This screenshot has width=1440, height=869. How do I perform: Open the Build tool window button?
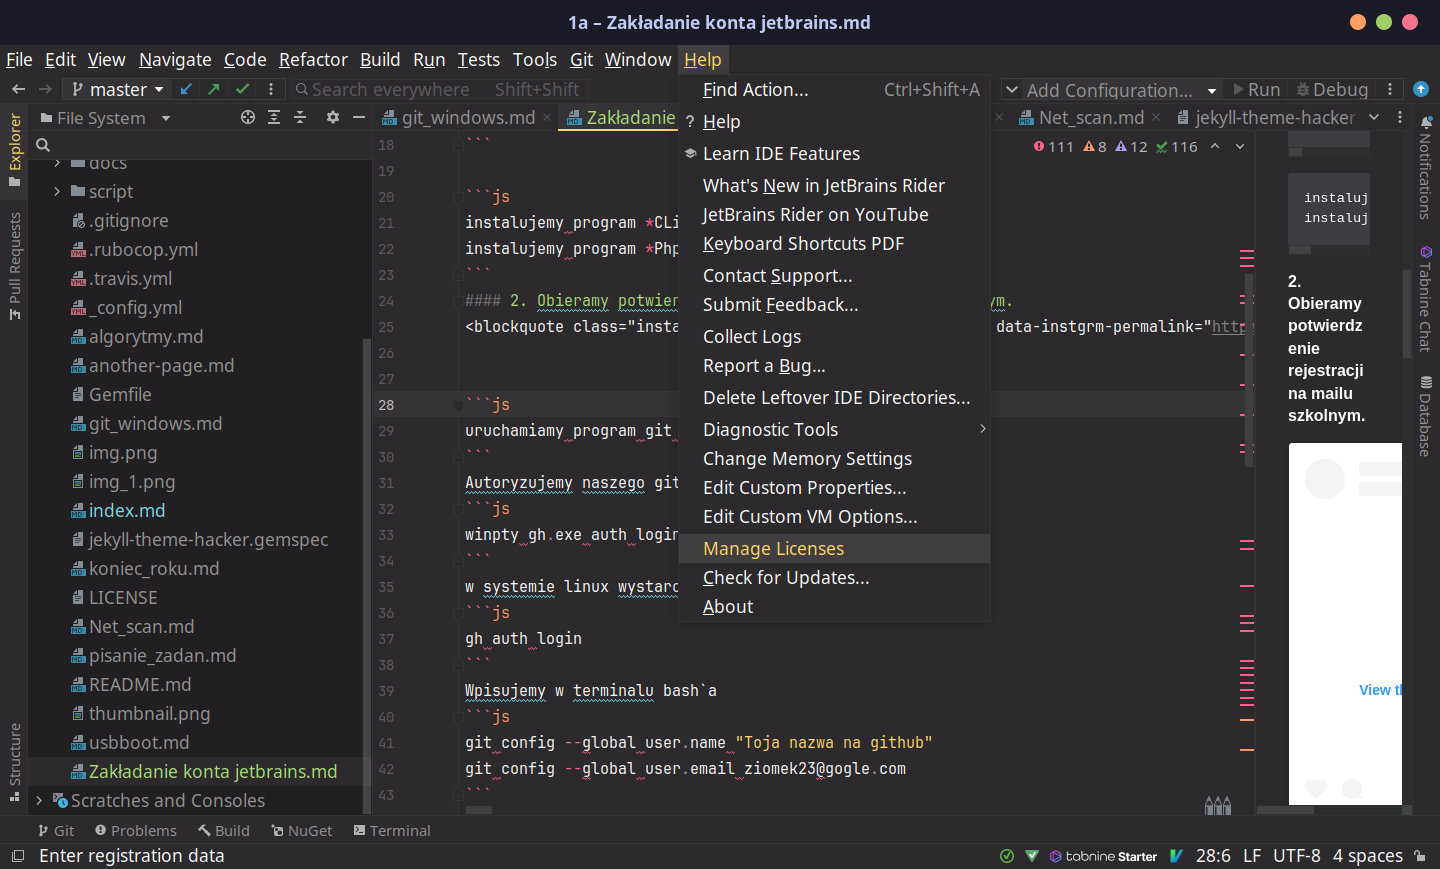pos(224,830)
